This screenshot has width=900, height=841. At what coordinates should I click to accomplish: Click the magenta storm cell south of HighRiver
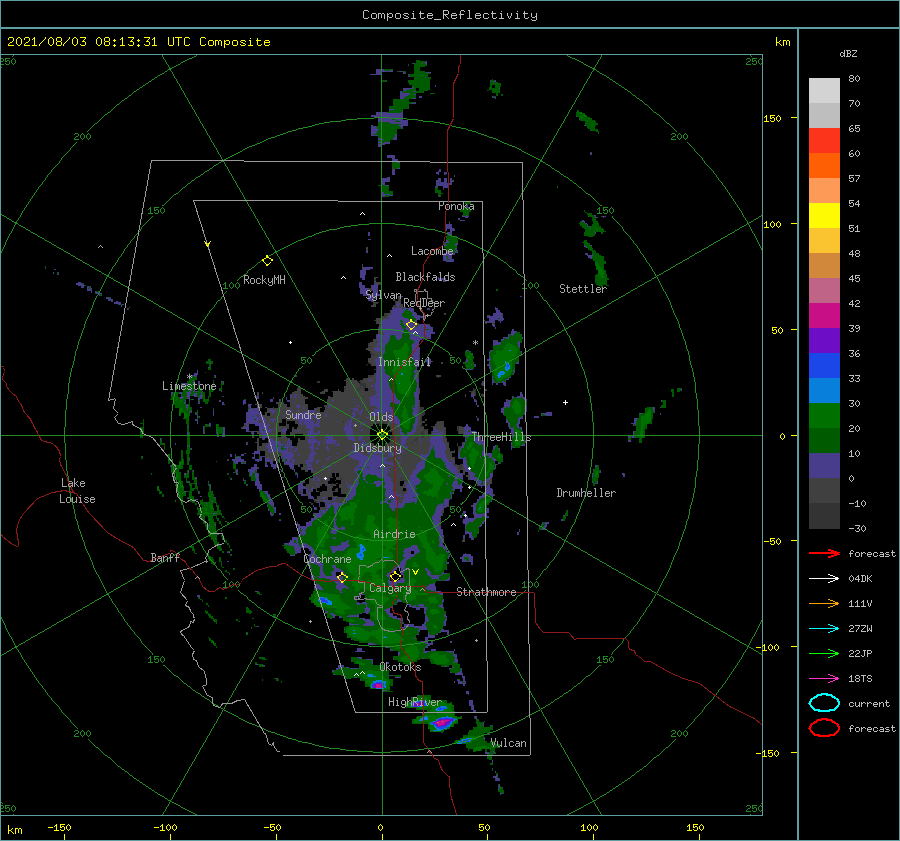(441, 722)
